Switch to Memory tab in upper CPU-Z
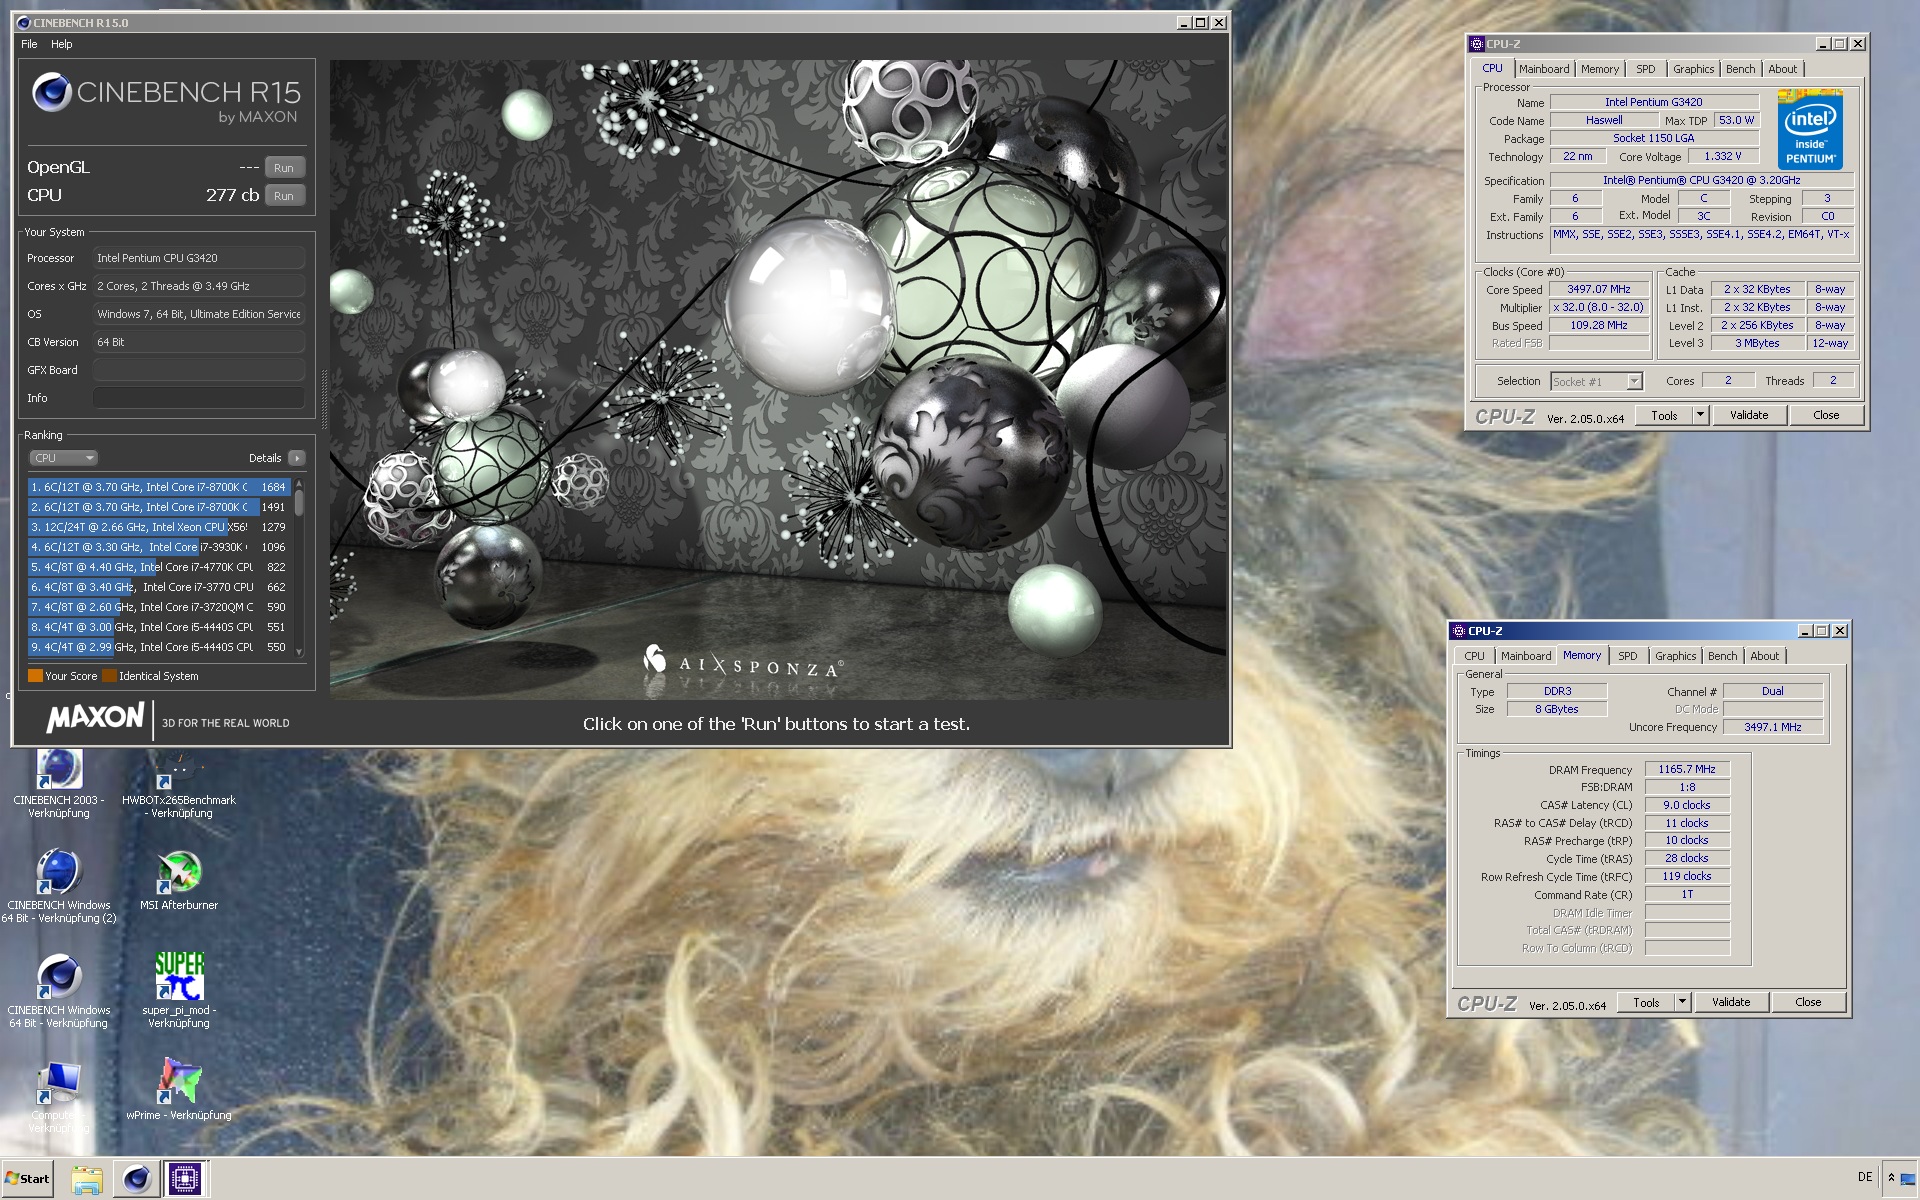This screenshot has height=1200, width=1920. point(1600,69)
